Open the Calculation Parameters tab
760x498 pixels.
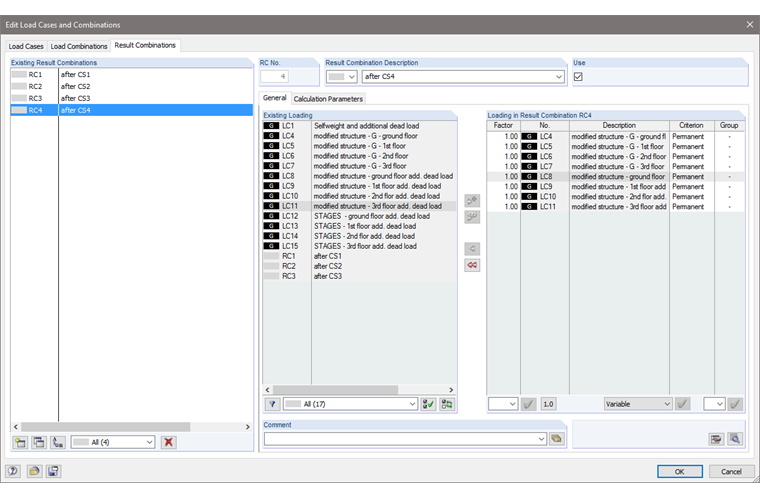click(x=328, y=99)
